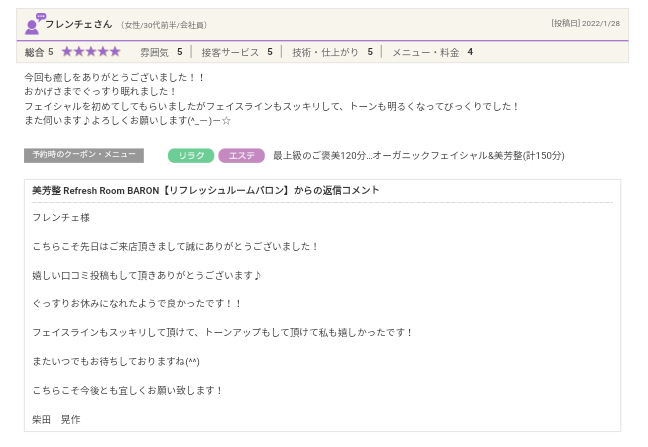Click the reviewer demographics 女性/30代前半/会社員
This screenshot has width=648, height=447.
pyautogui.click(x=164, y=24)
